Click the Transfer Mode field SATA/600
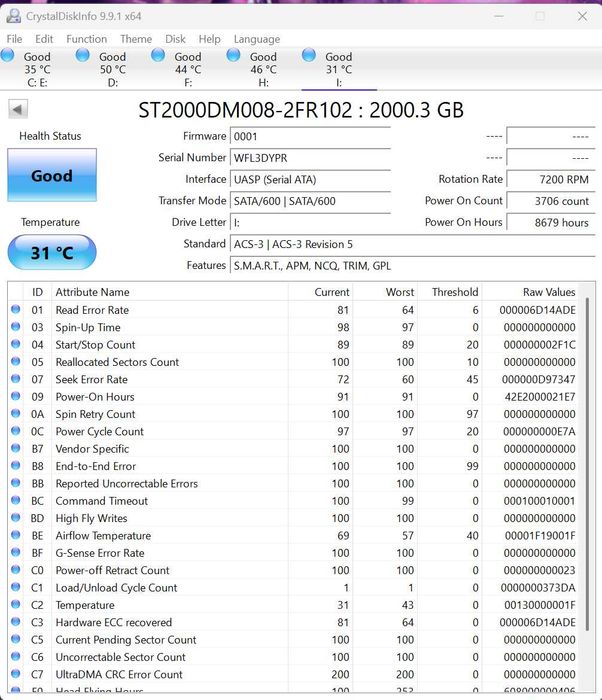Viewport: 602px width, 700px height. point(310,201)
